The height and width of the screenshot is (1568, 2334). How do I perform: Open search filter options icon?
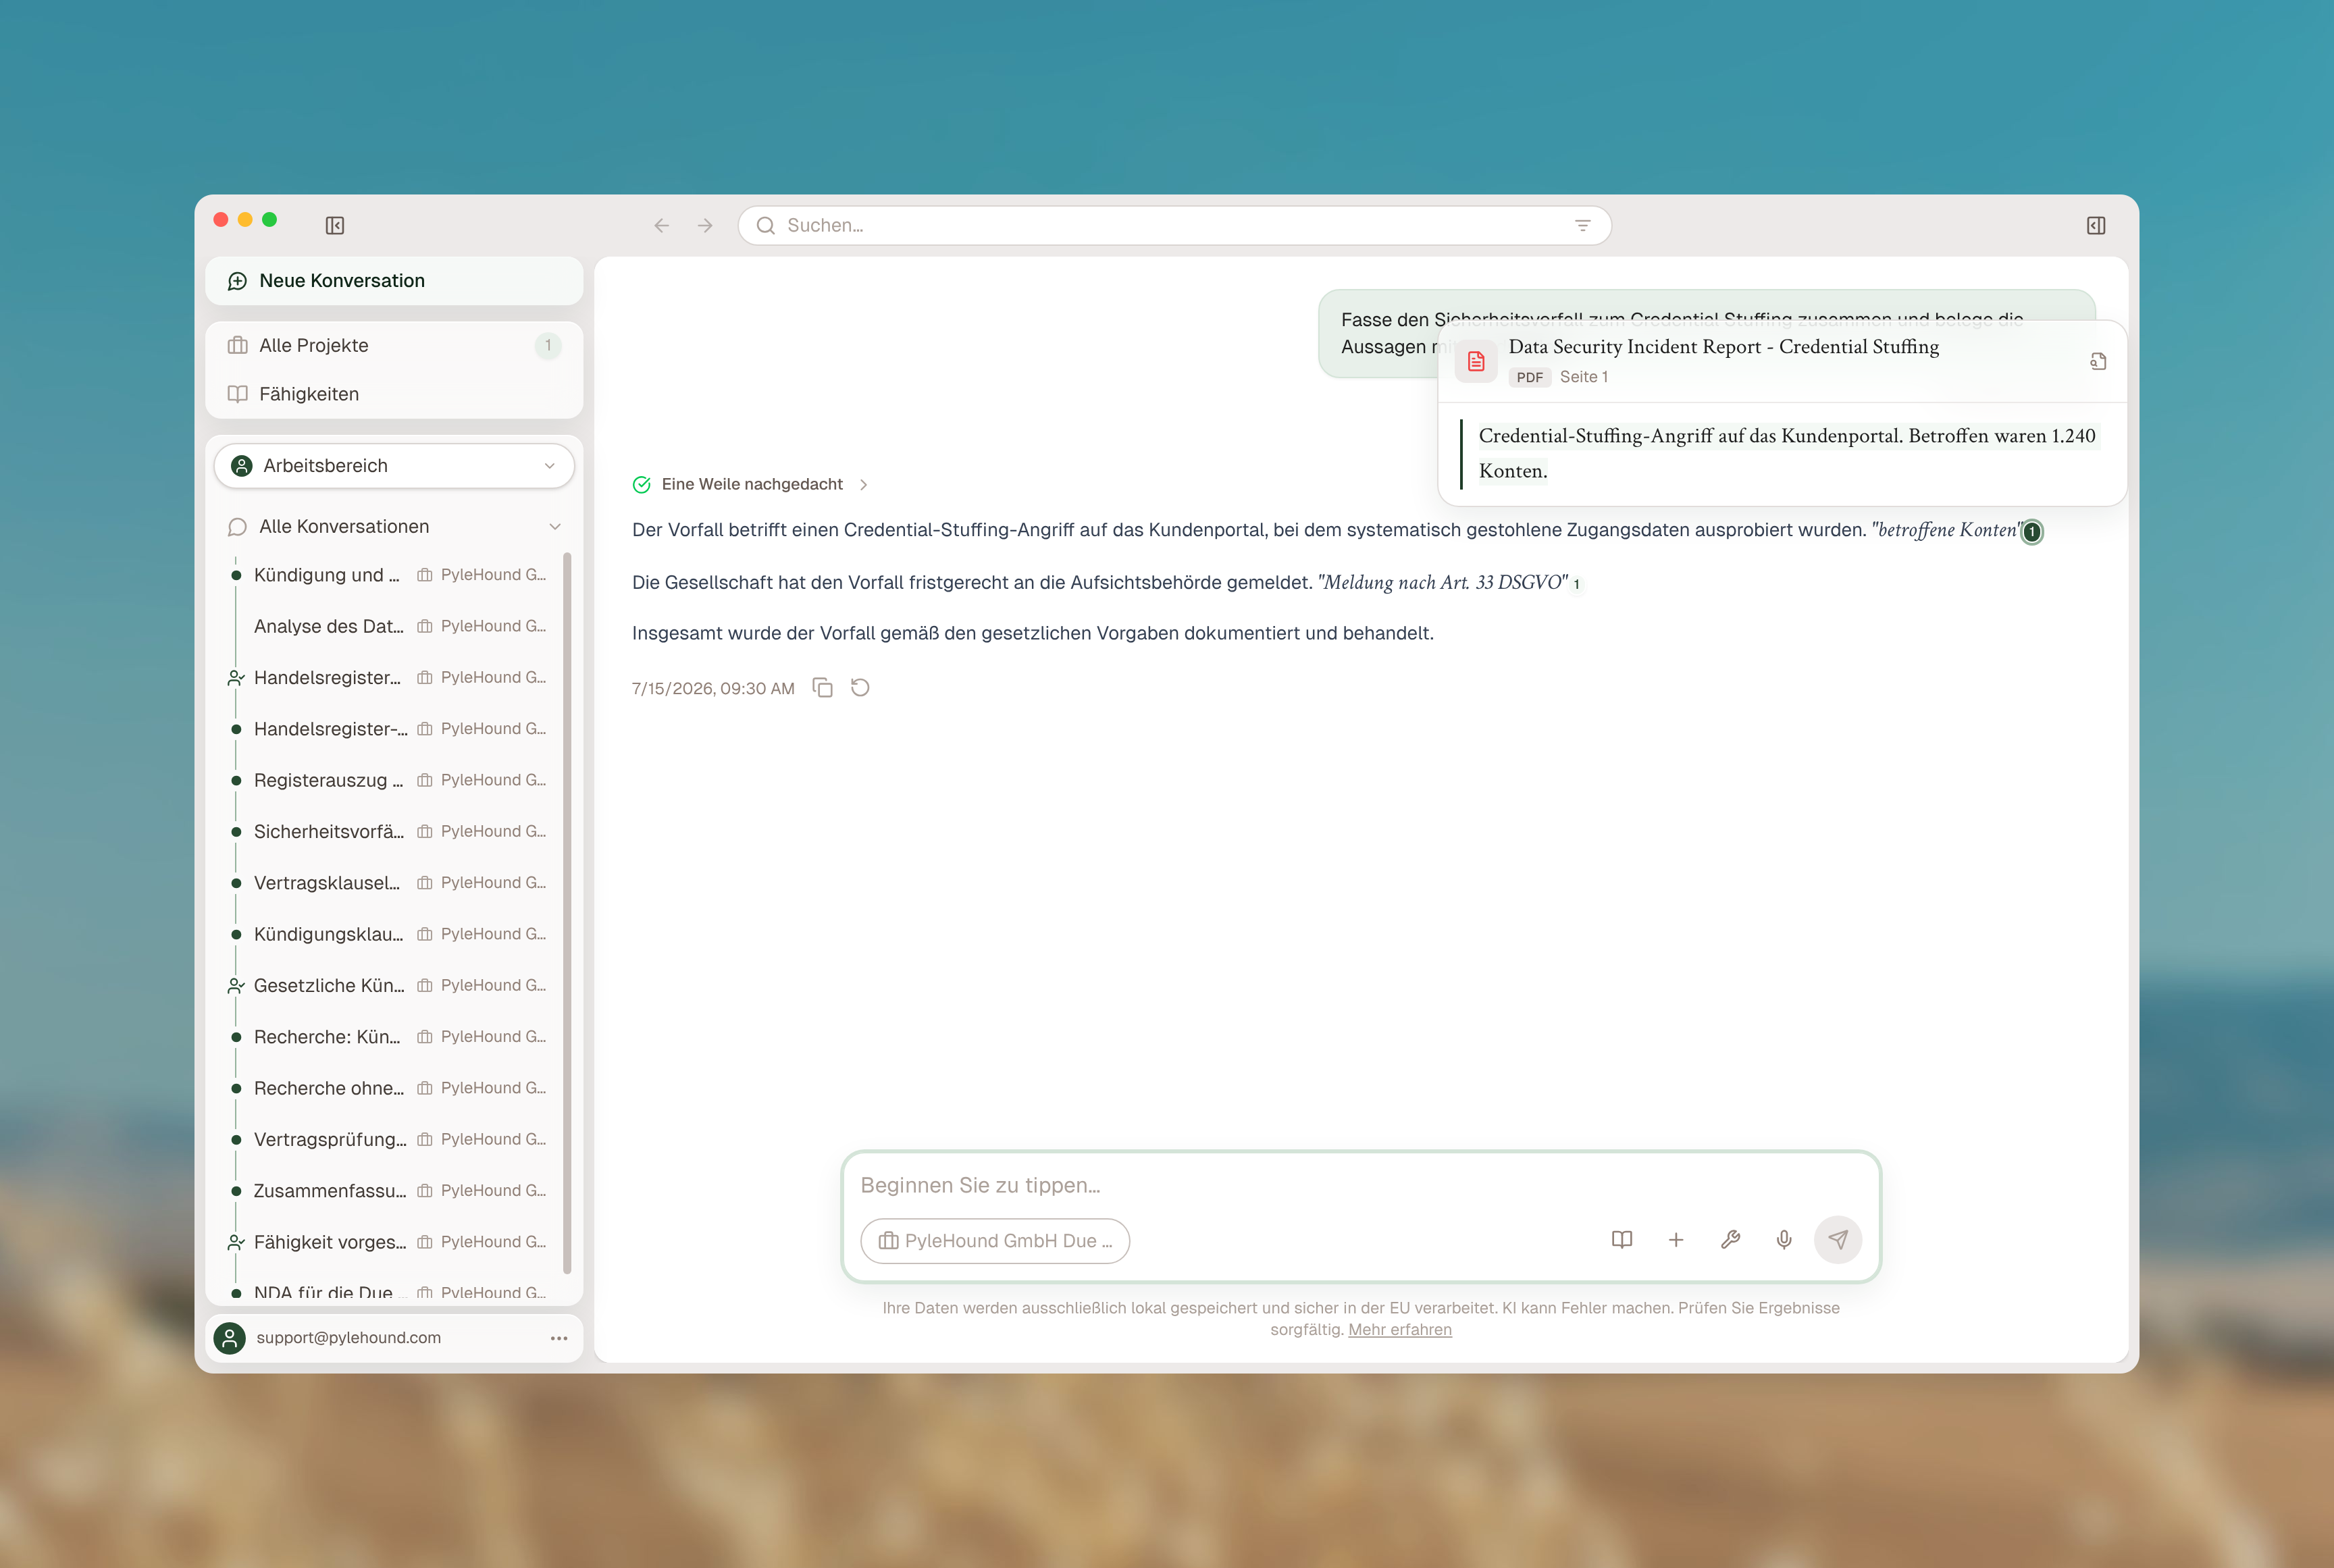tap(1583, 226)
